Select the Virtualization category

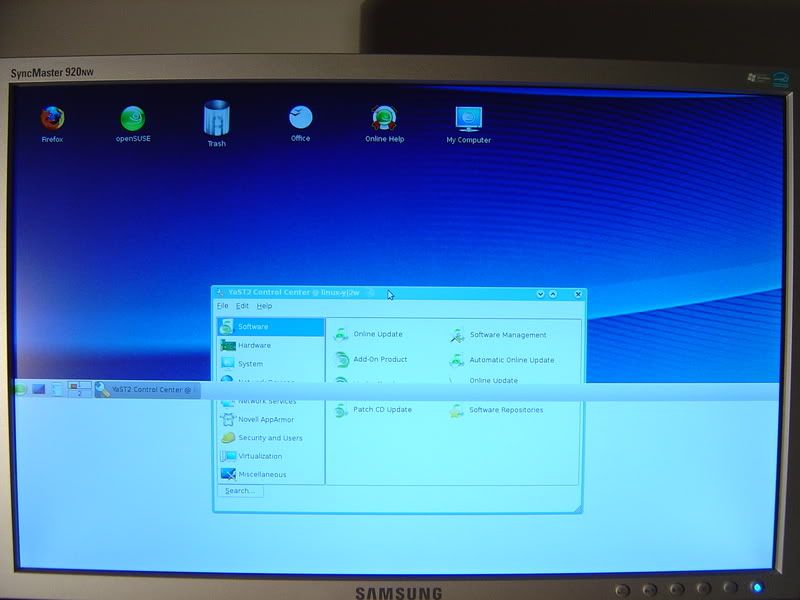point(271,456)
